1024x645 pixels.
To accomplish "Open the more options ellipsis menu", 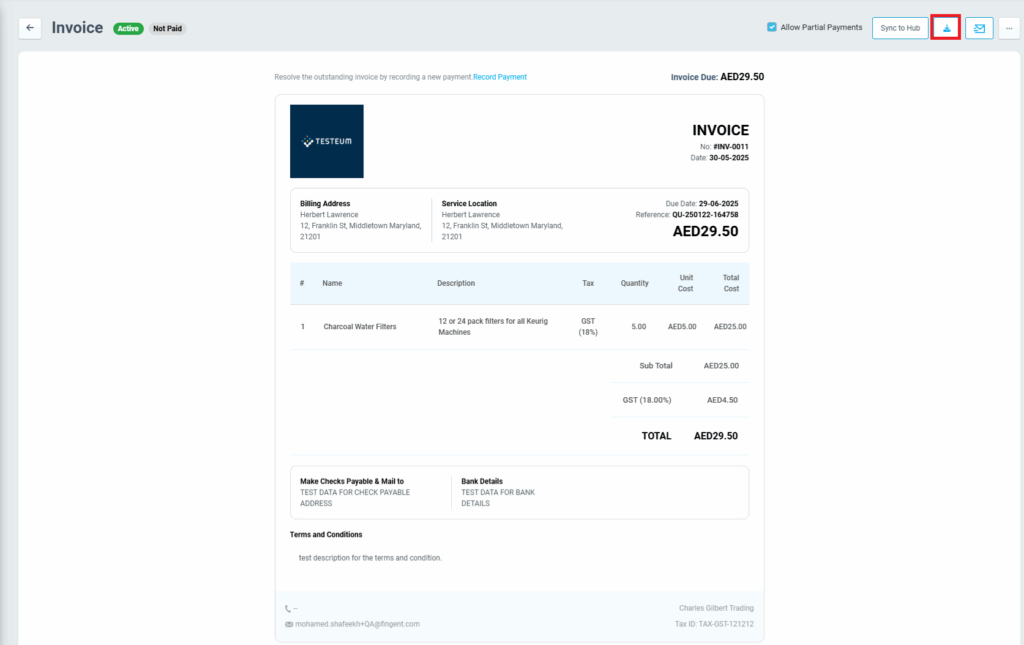I will [1009, 28].
